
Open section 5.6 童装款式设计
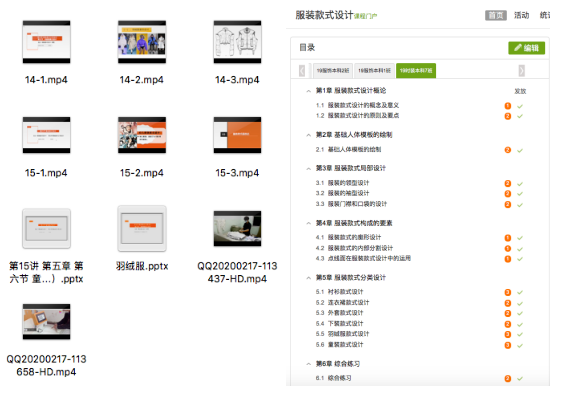[x=339, y=345]
